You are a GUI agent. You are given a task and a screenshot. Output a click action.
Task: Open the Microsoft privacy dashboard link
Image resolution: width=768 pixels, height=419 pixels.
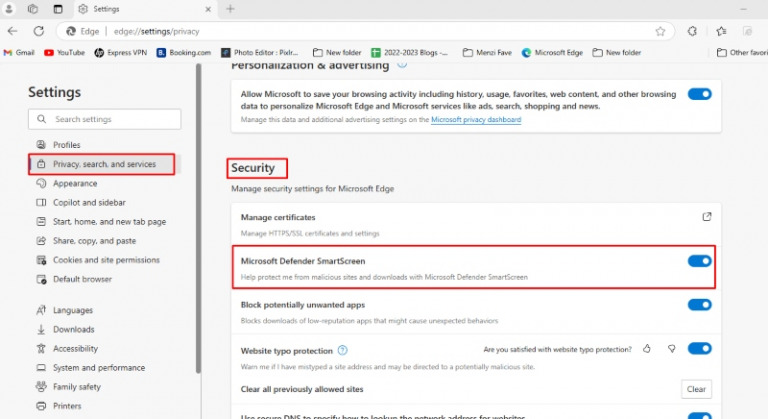click(475, 119)
